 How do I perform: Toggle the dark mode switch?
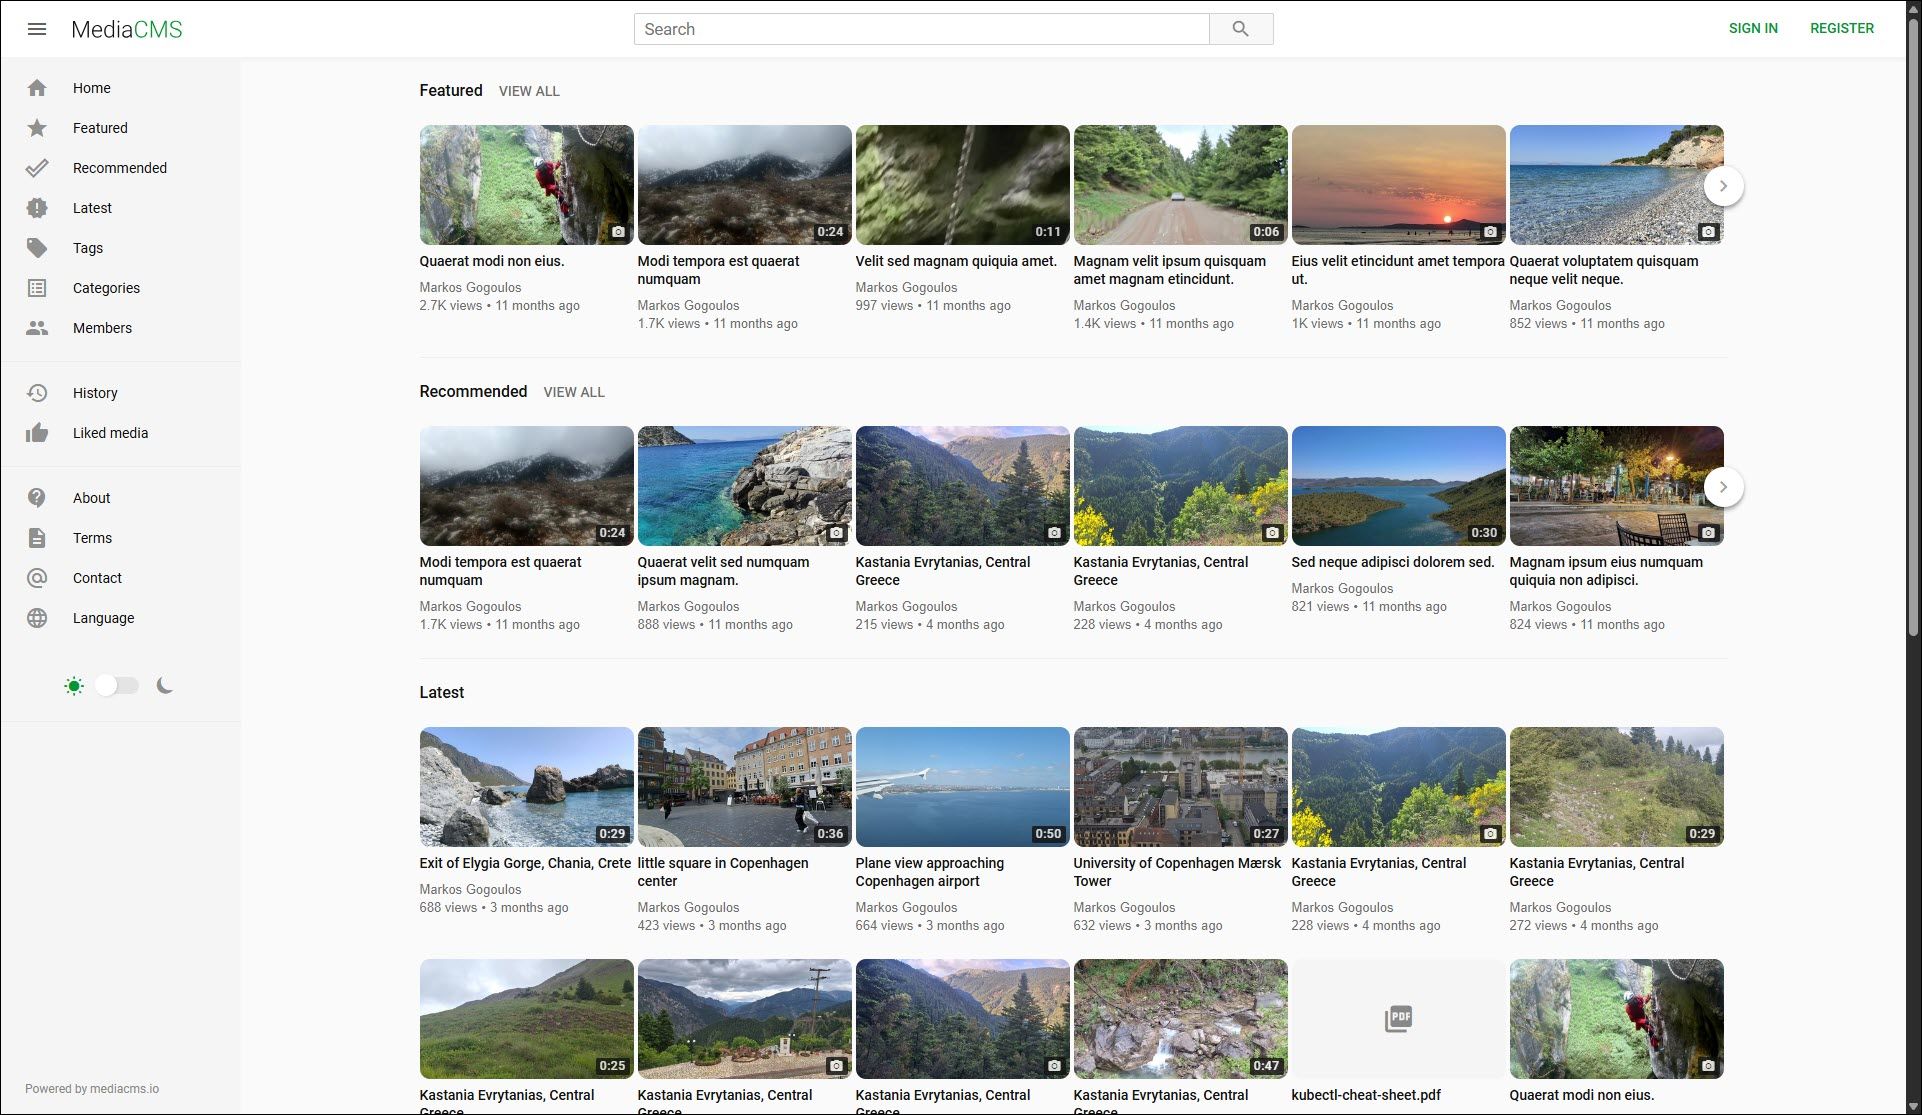click(x=117, y=686)
